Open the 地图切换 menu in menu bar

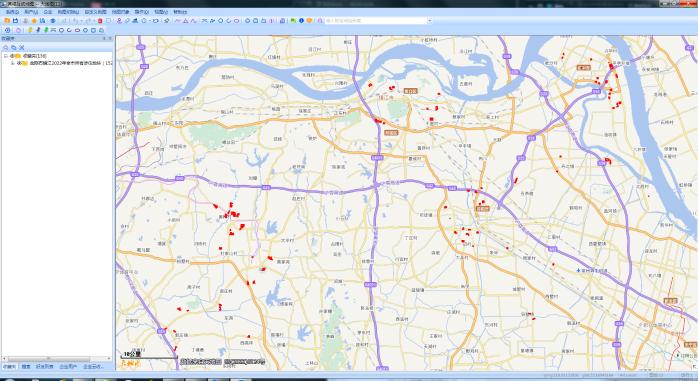point(68,12)
